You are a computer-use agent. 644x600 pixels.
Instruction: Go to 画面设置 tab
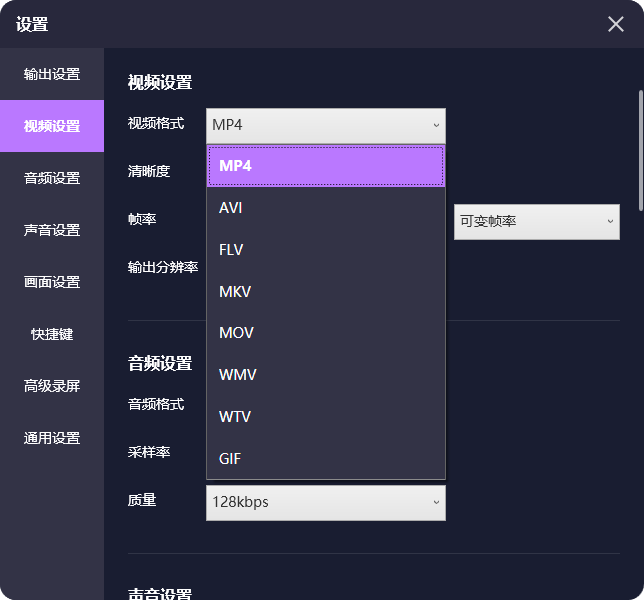[52, 282]
